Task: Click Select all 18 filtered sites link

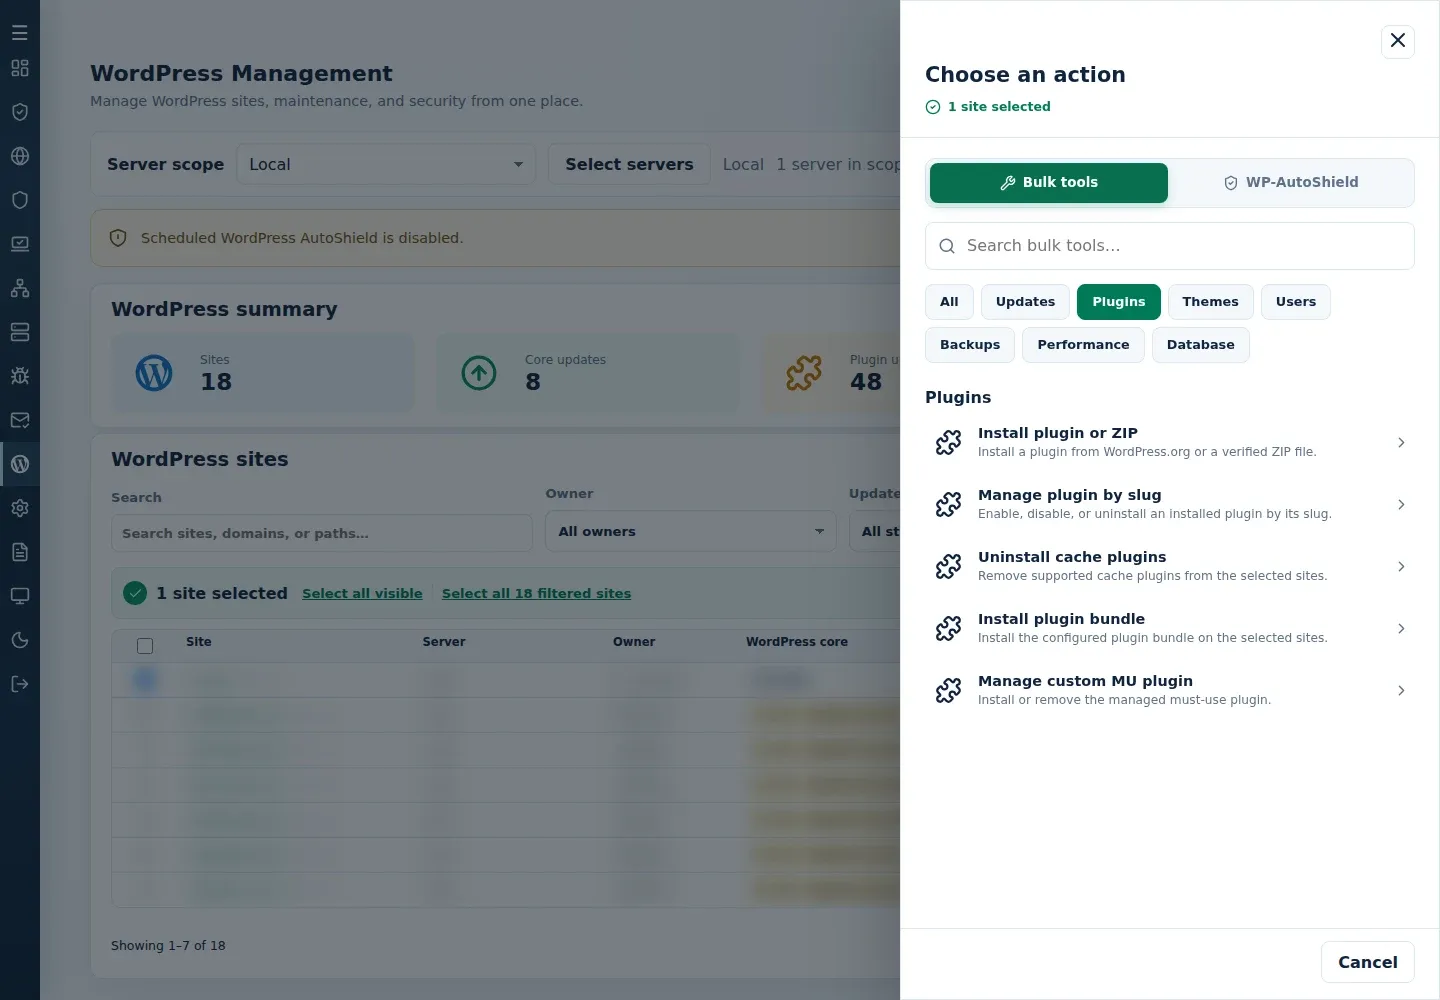Action: (536, 594)
